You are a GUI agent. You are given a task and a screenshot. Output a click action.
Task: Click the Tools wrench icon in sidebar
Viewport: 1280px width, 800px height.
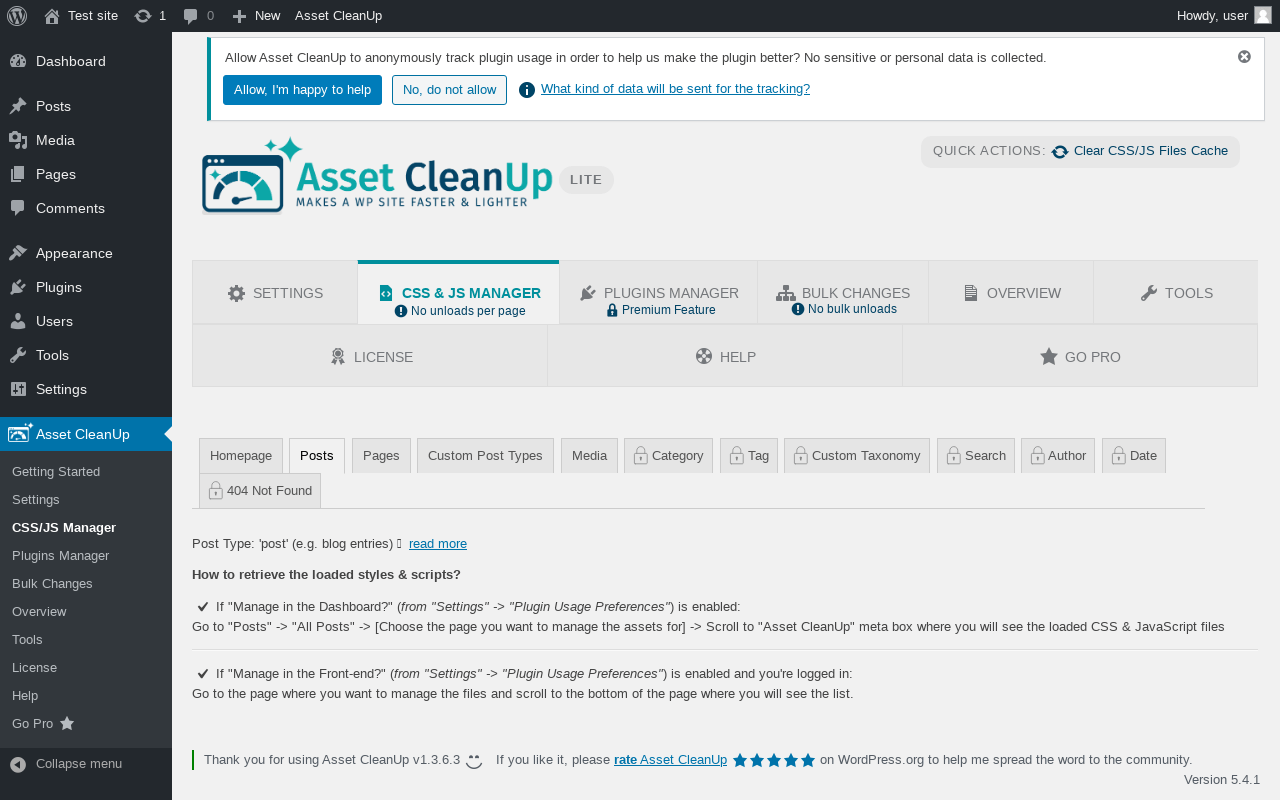tap(18, 355)
